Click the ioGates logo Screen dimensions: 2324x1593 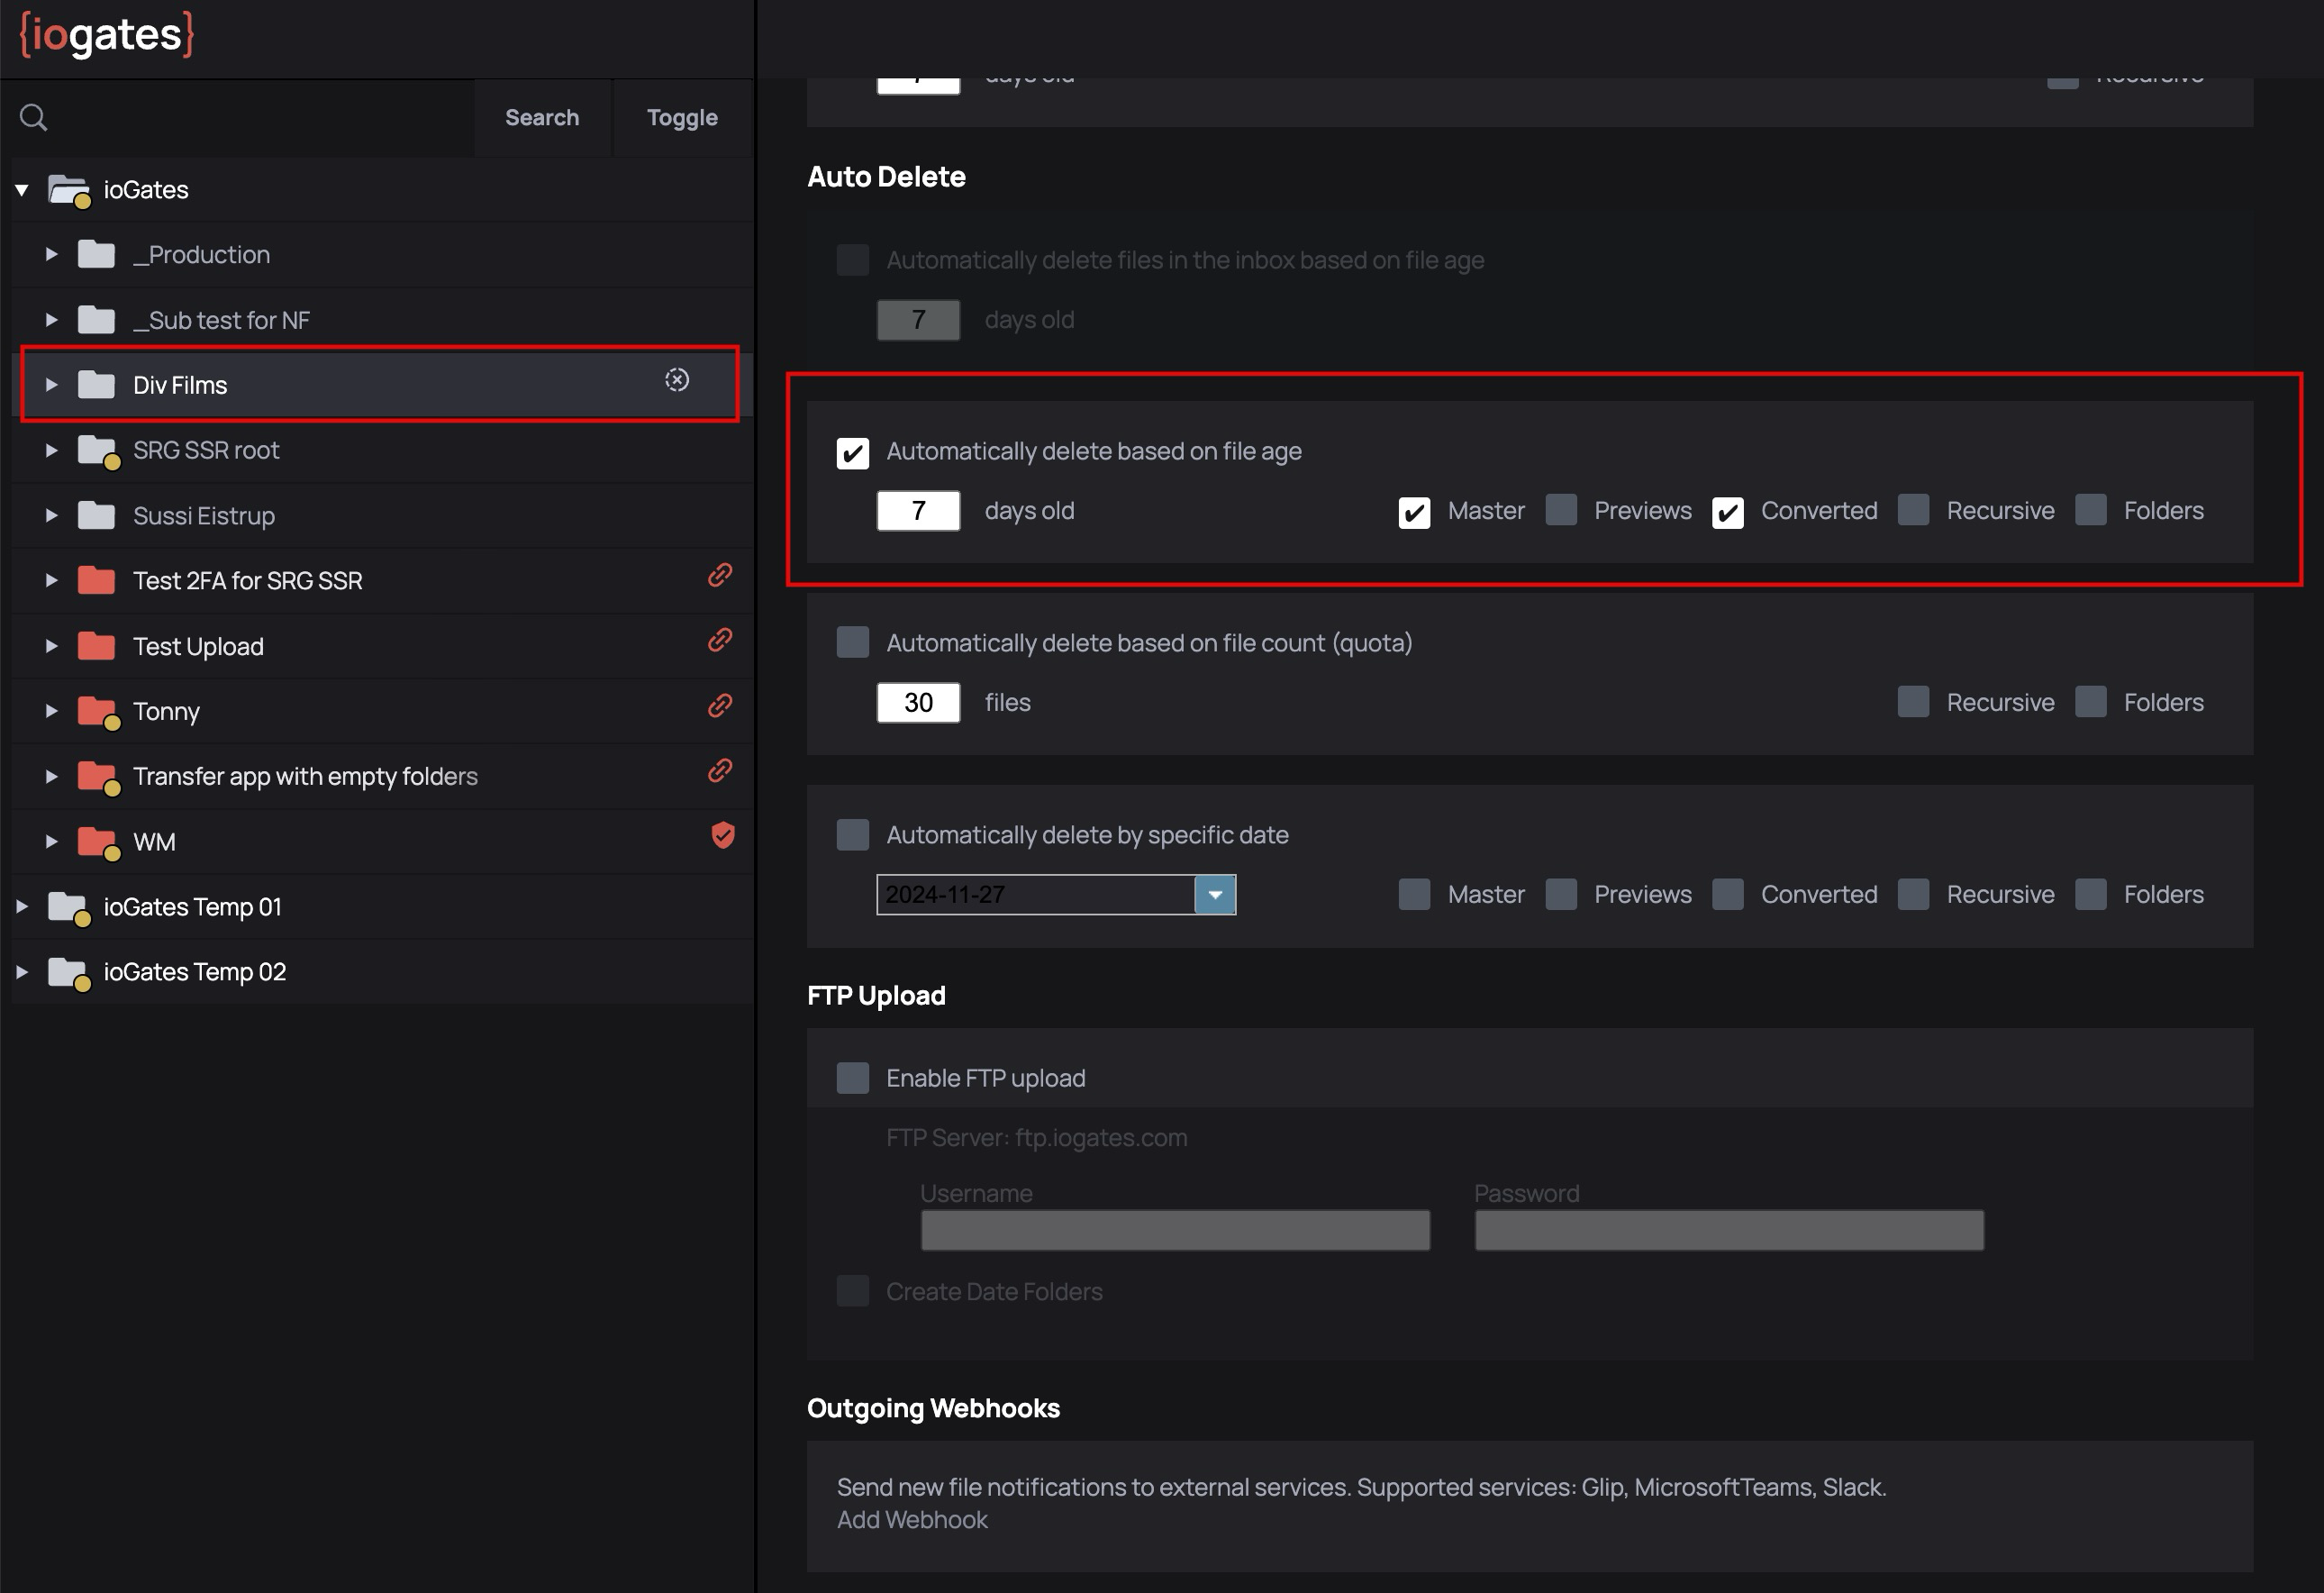point(107,35)
